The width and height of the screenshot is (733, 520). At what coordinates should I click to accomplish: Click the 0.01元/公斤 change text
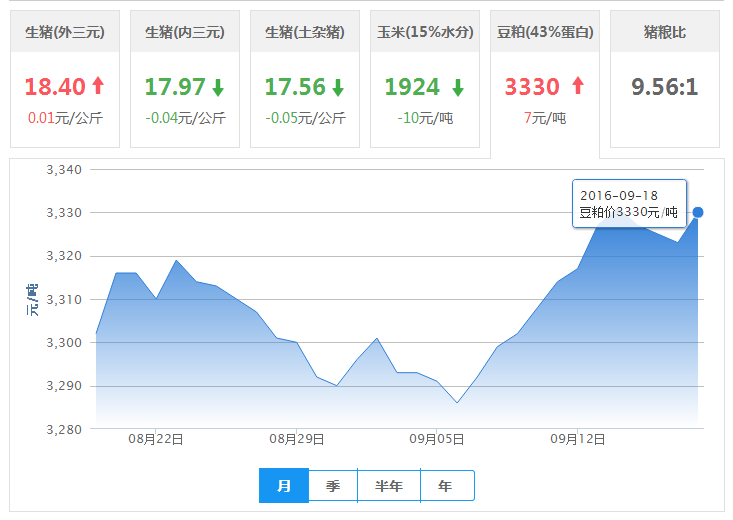(65, 118)
